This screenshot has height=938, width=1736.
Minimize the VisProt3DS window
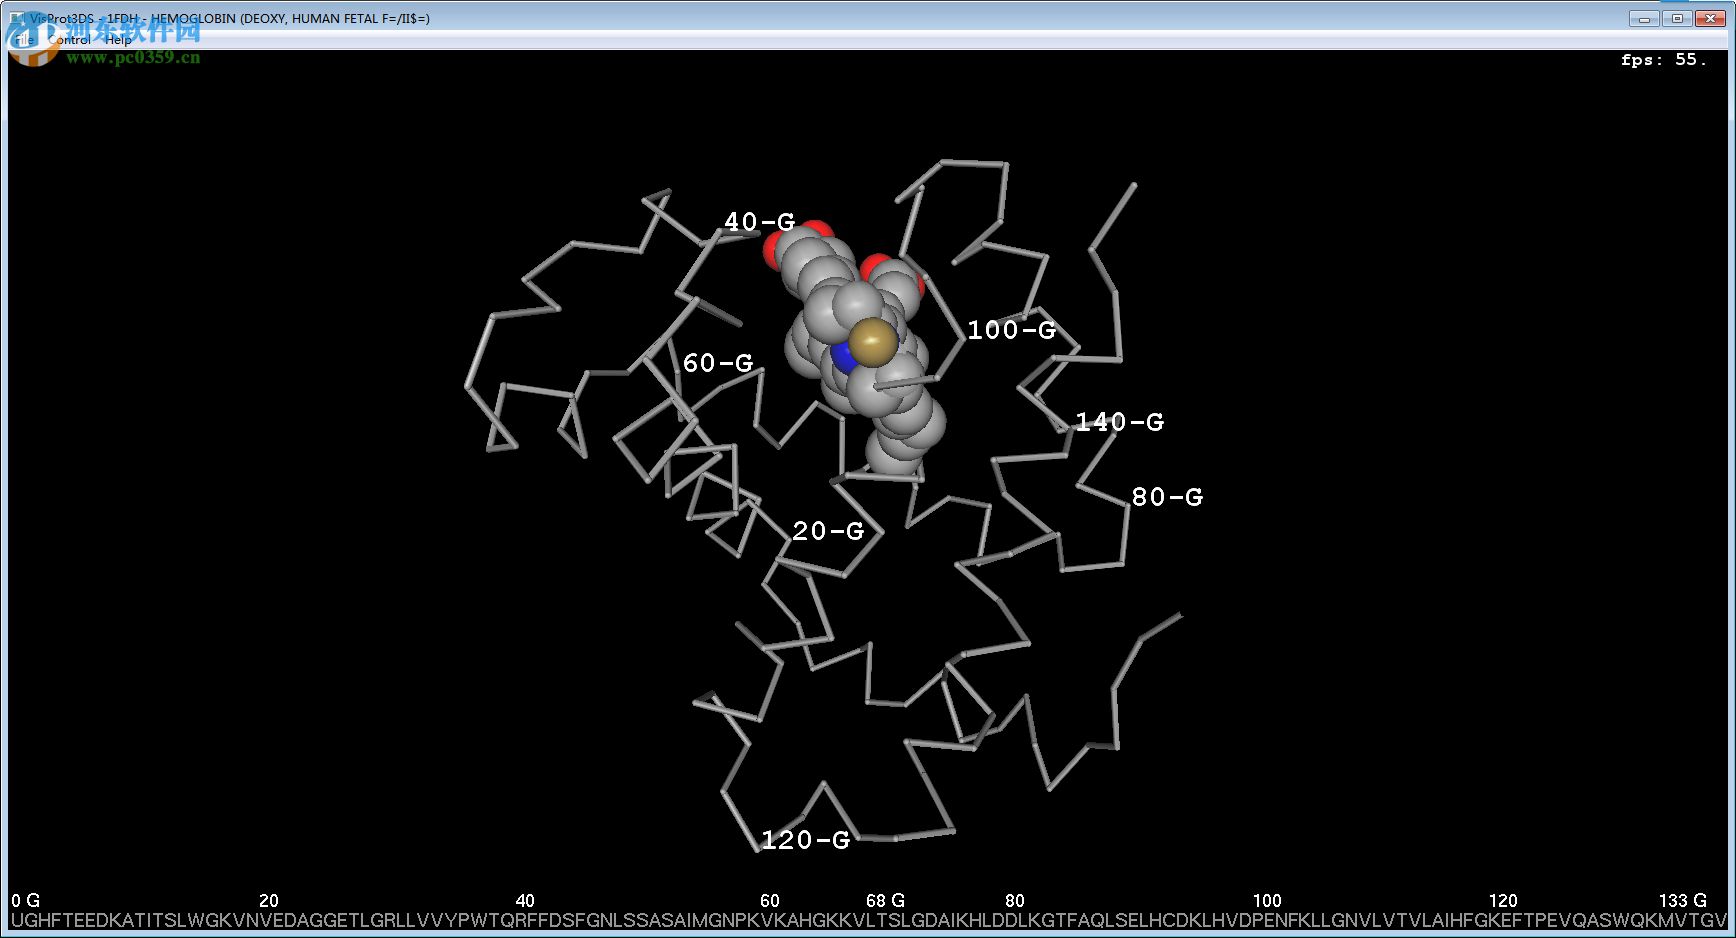1644,18
